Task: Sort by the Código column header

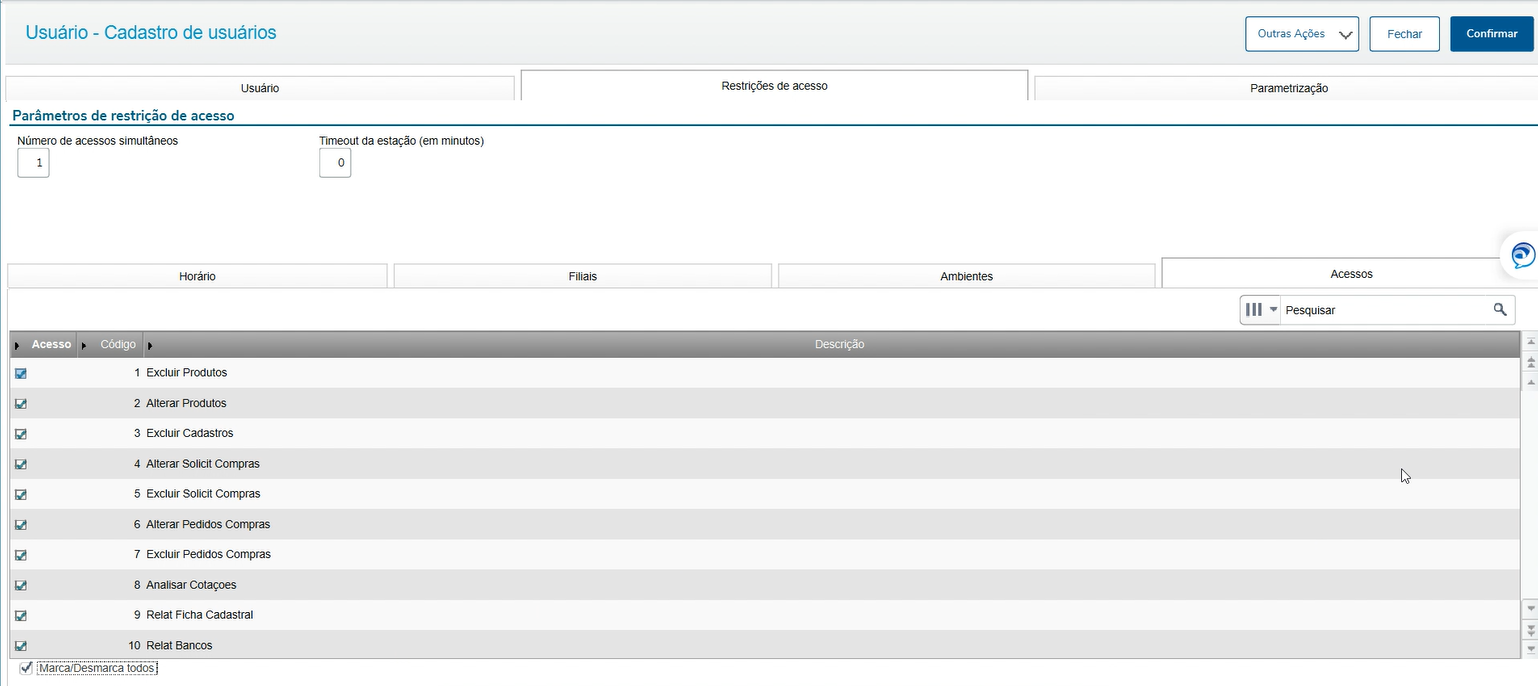Action: point(118,344)
